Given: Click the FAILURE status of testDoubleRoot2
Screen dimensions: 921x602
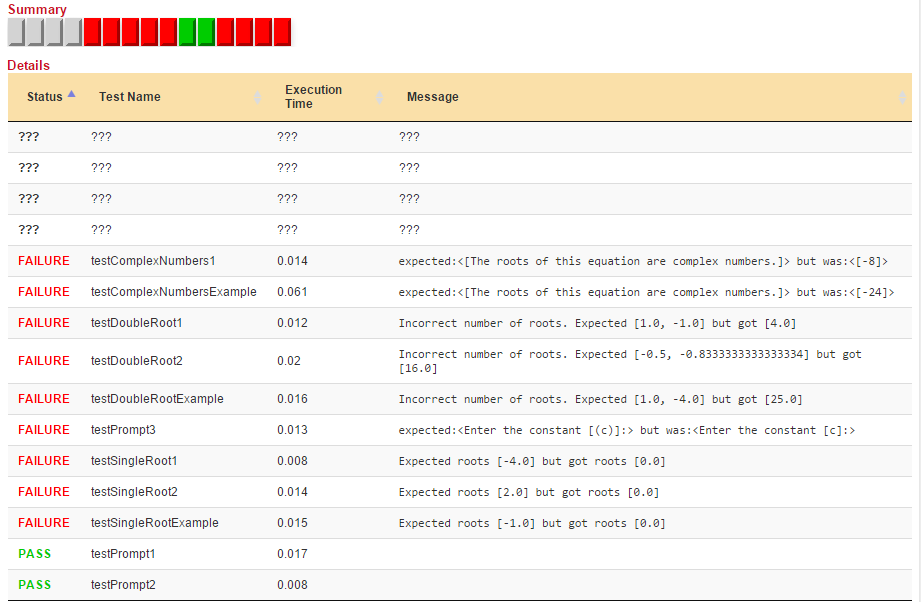Looking at the screenshot, I should click(44, 361).
